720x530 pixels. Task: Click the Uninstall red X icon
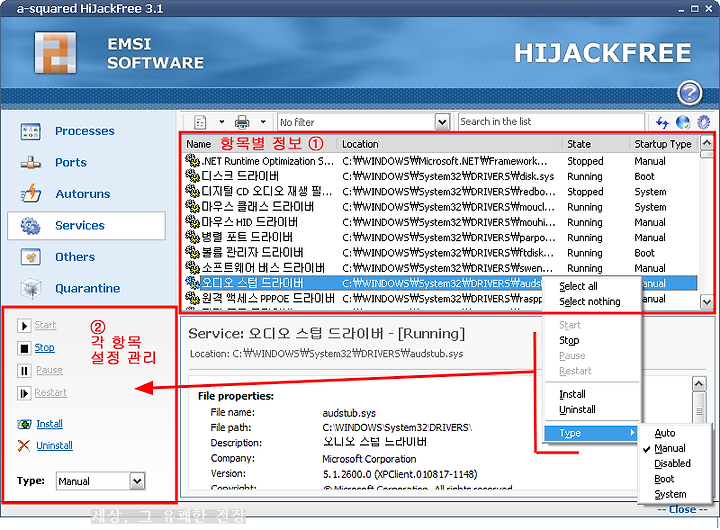(24, 445)
